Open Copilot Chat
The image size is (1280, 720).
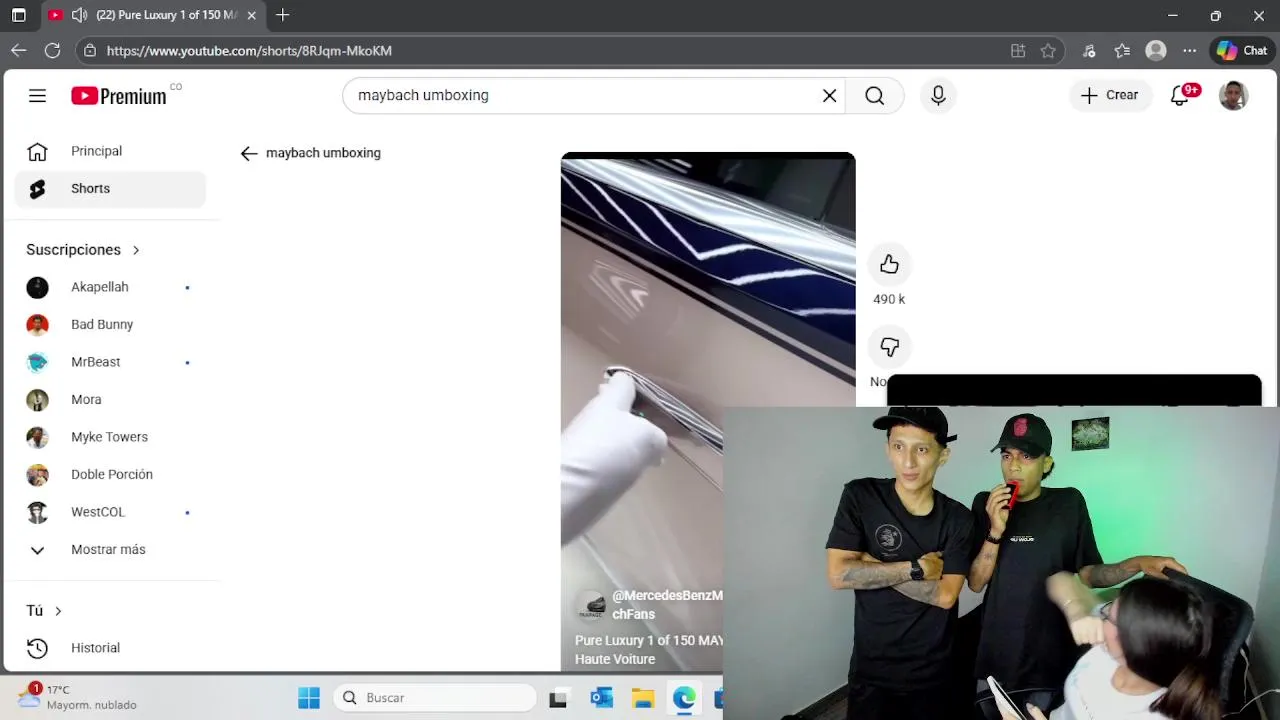[1242, 50]
